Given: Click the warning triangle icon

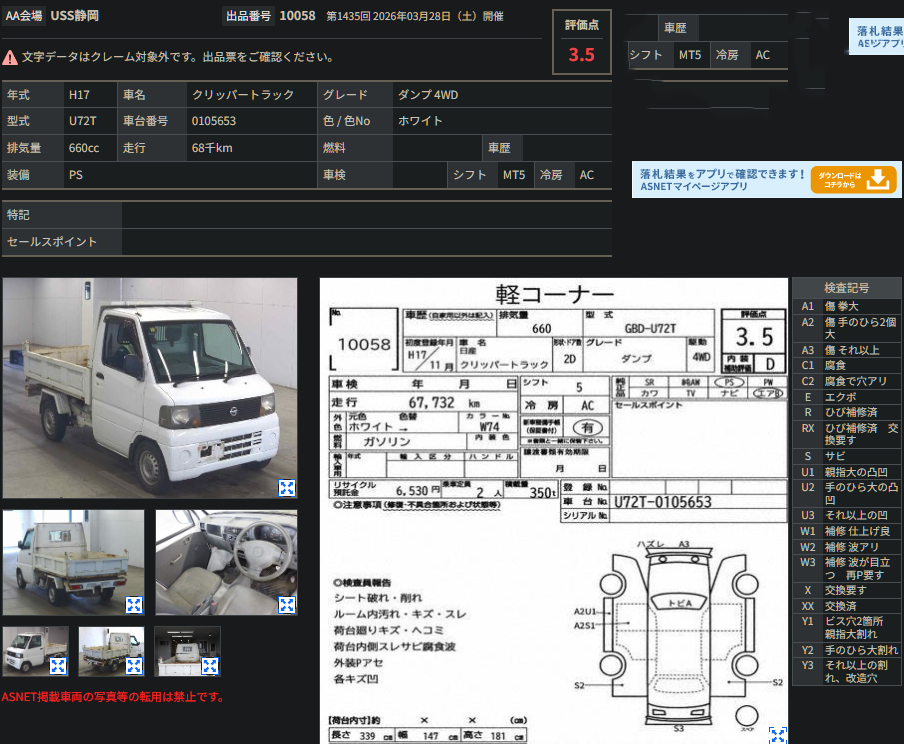Looking at the screenshot, I should tap(10, 57).
